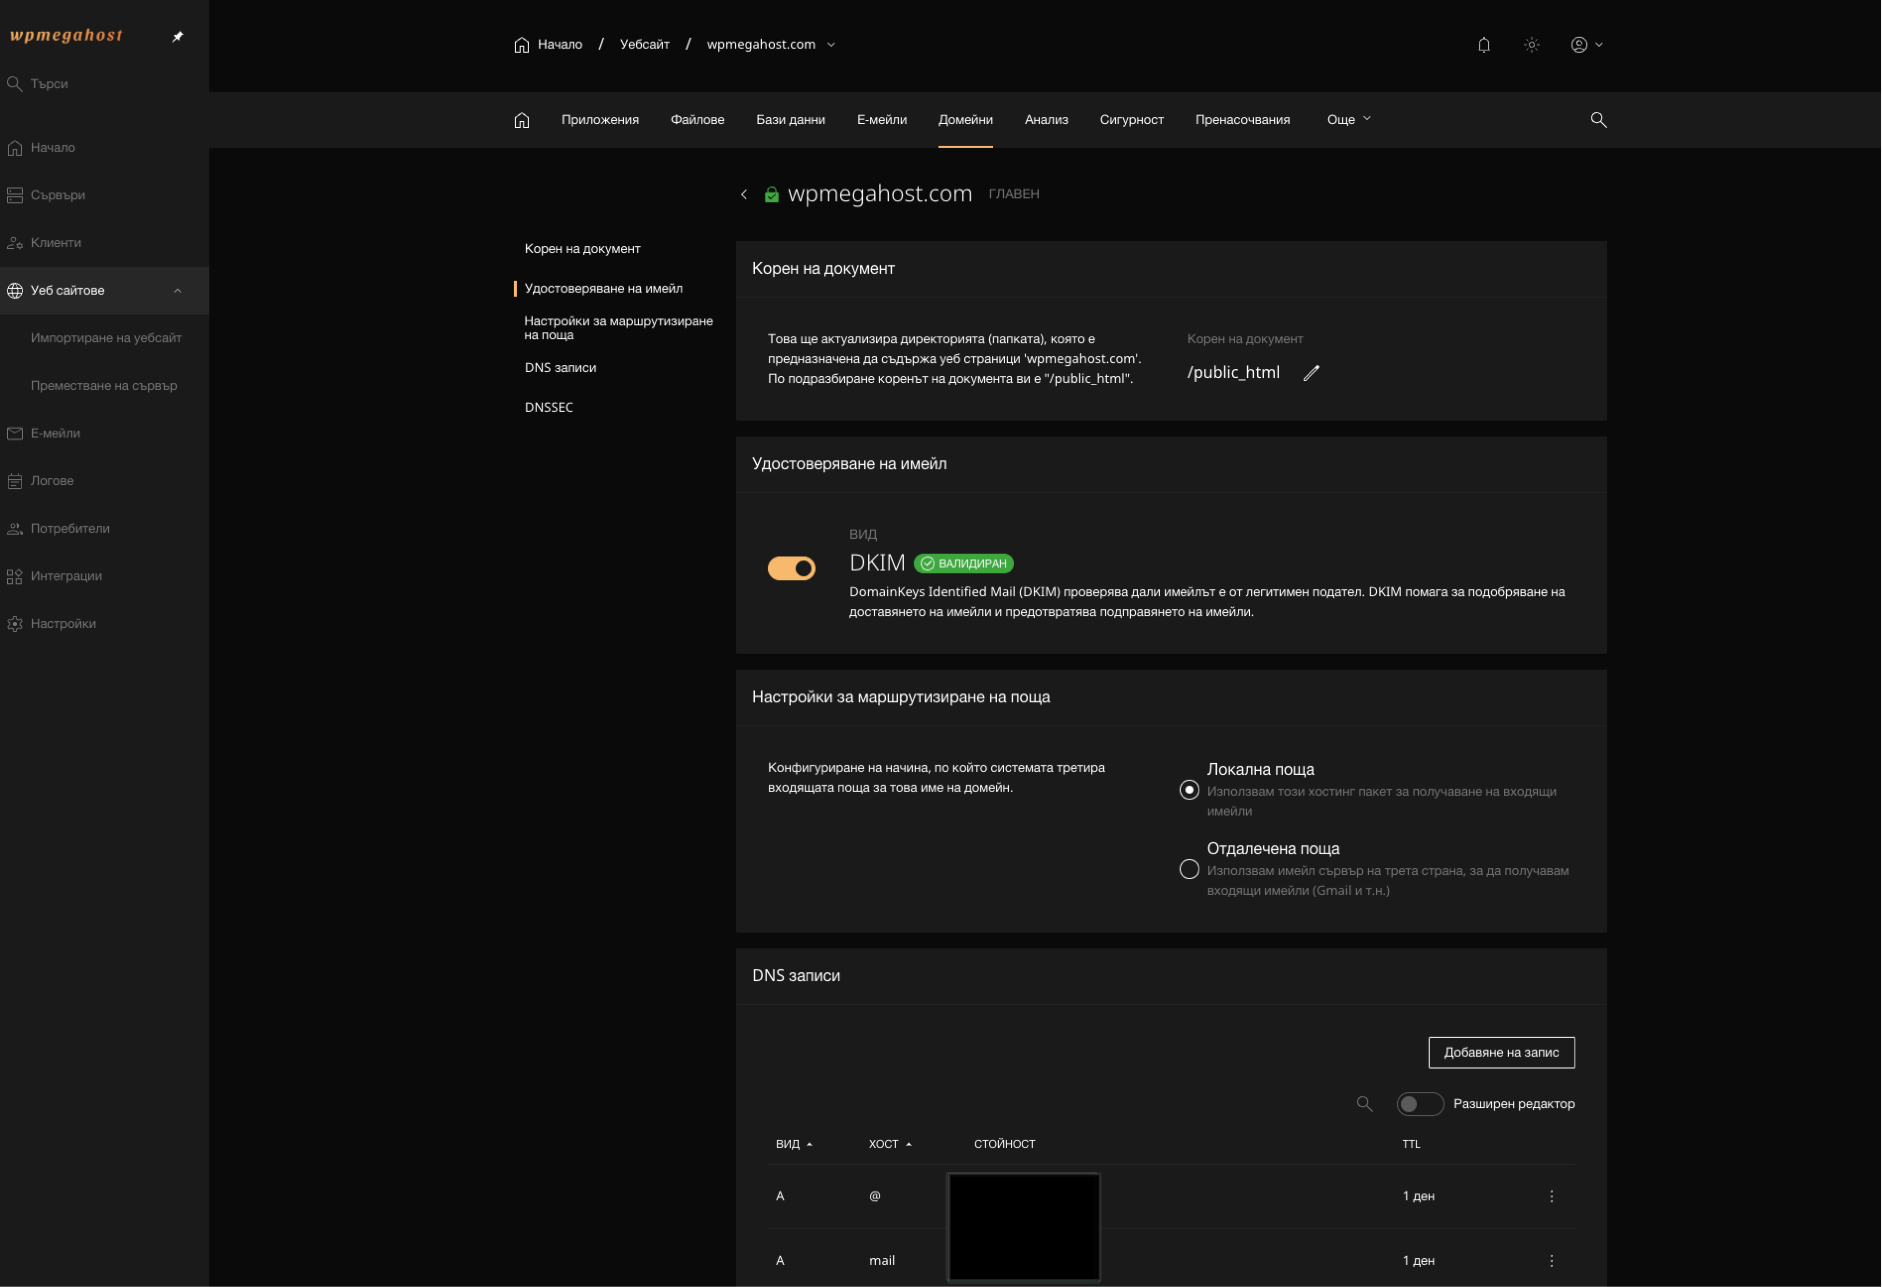1882x1287 pixels.
Task: Click the back arrow beside wpmegahost.com title
Action: [x=744, y=194]
